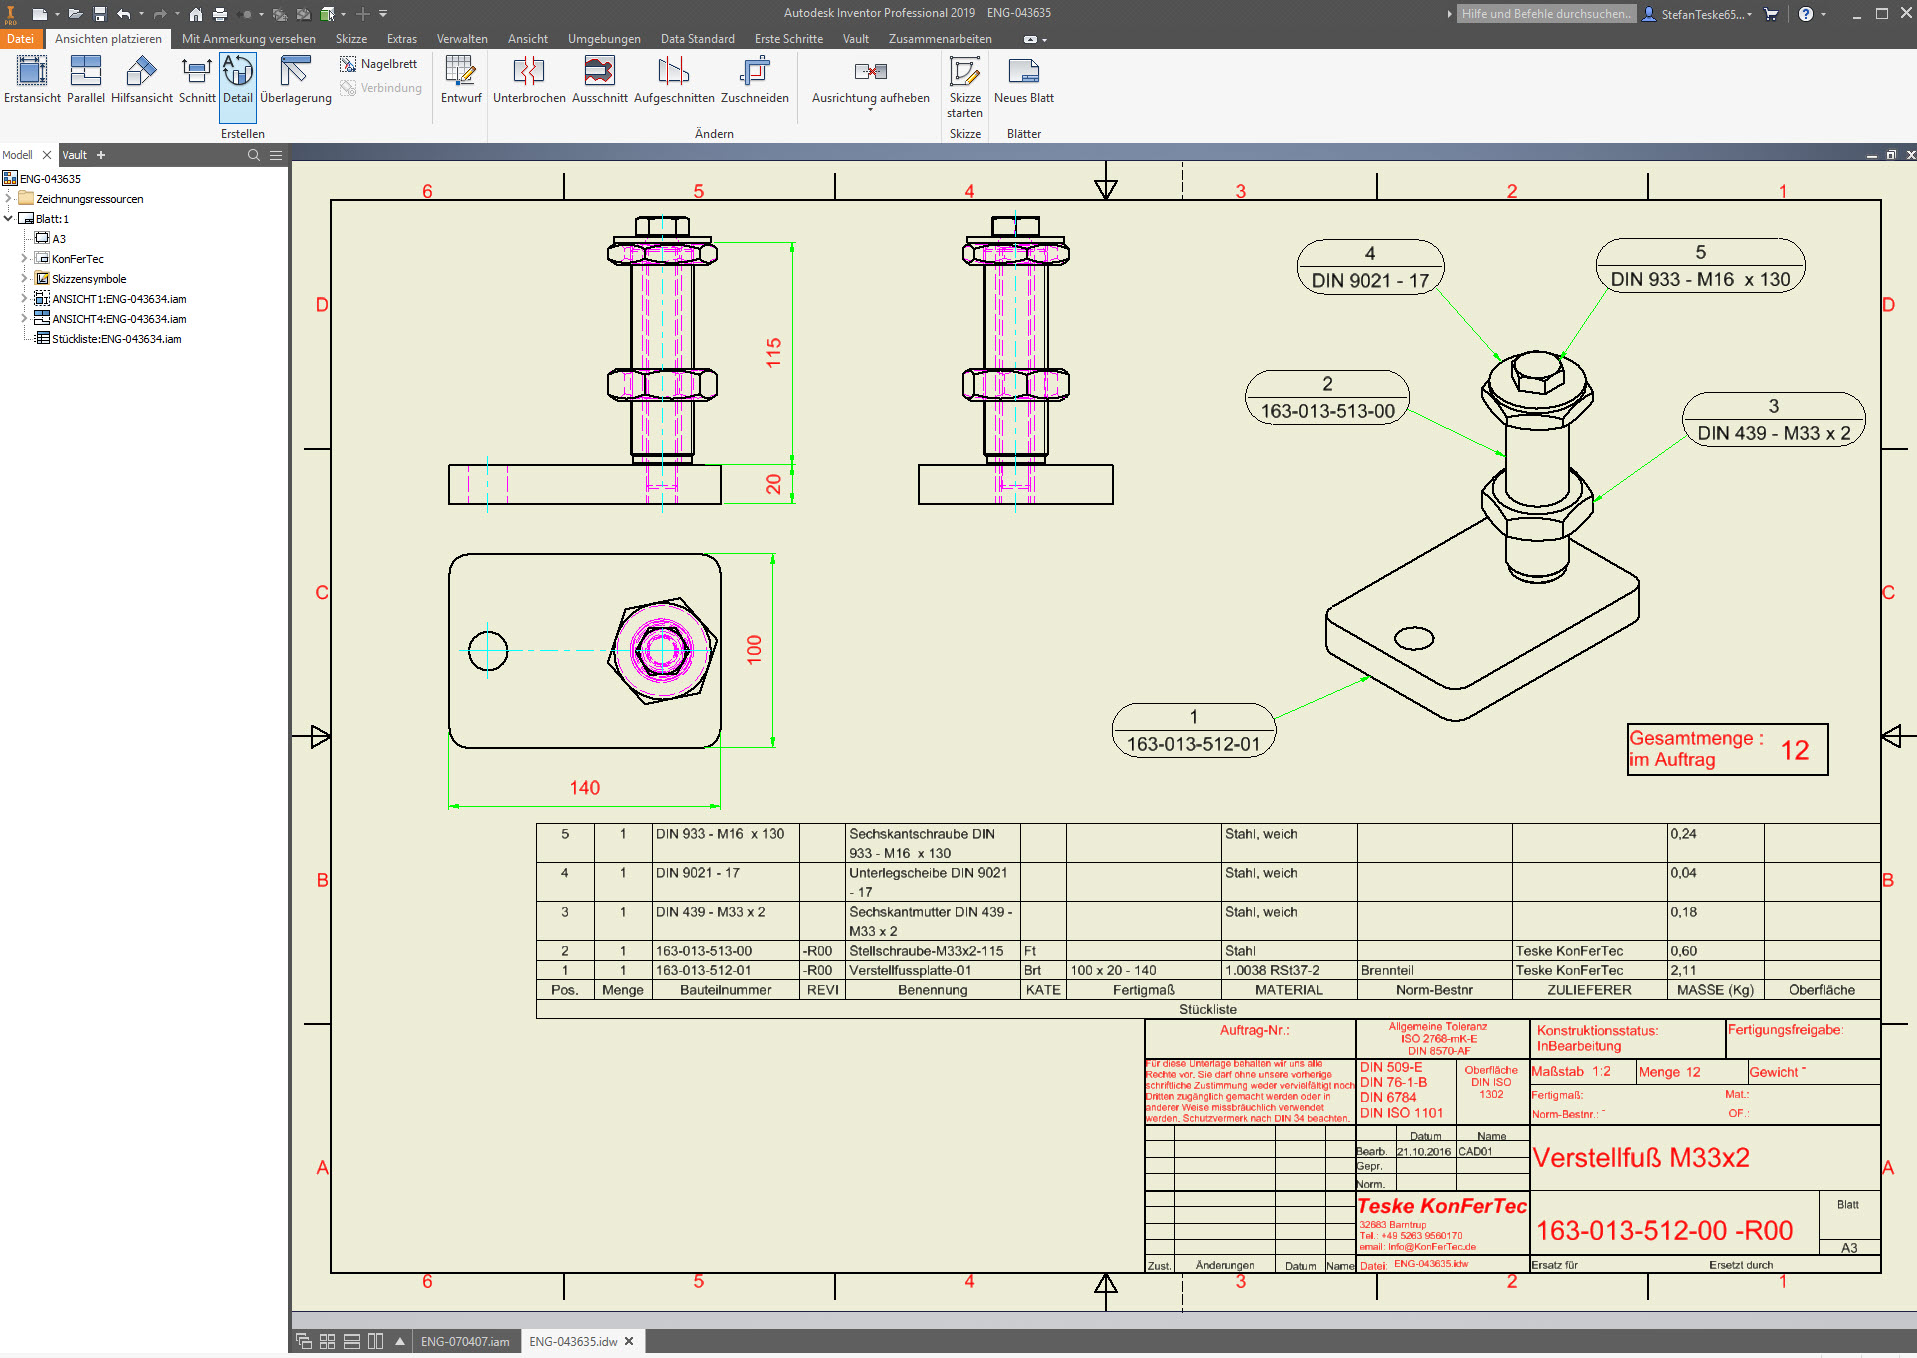This screenshot has height=1358, width=1917.
Task: Click the new file icon in the title bar
Action: tap(39, 14)
